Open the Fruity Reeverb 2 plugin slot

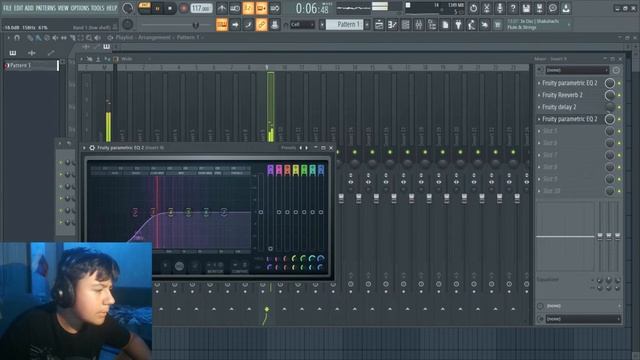tap(562, 95)
